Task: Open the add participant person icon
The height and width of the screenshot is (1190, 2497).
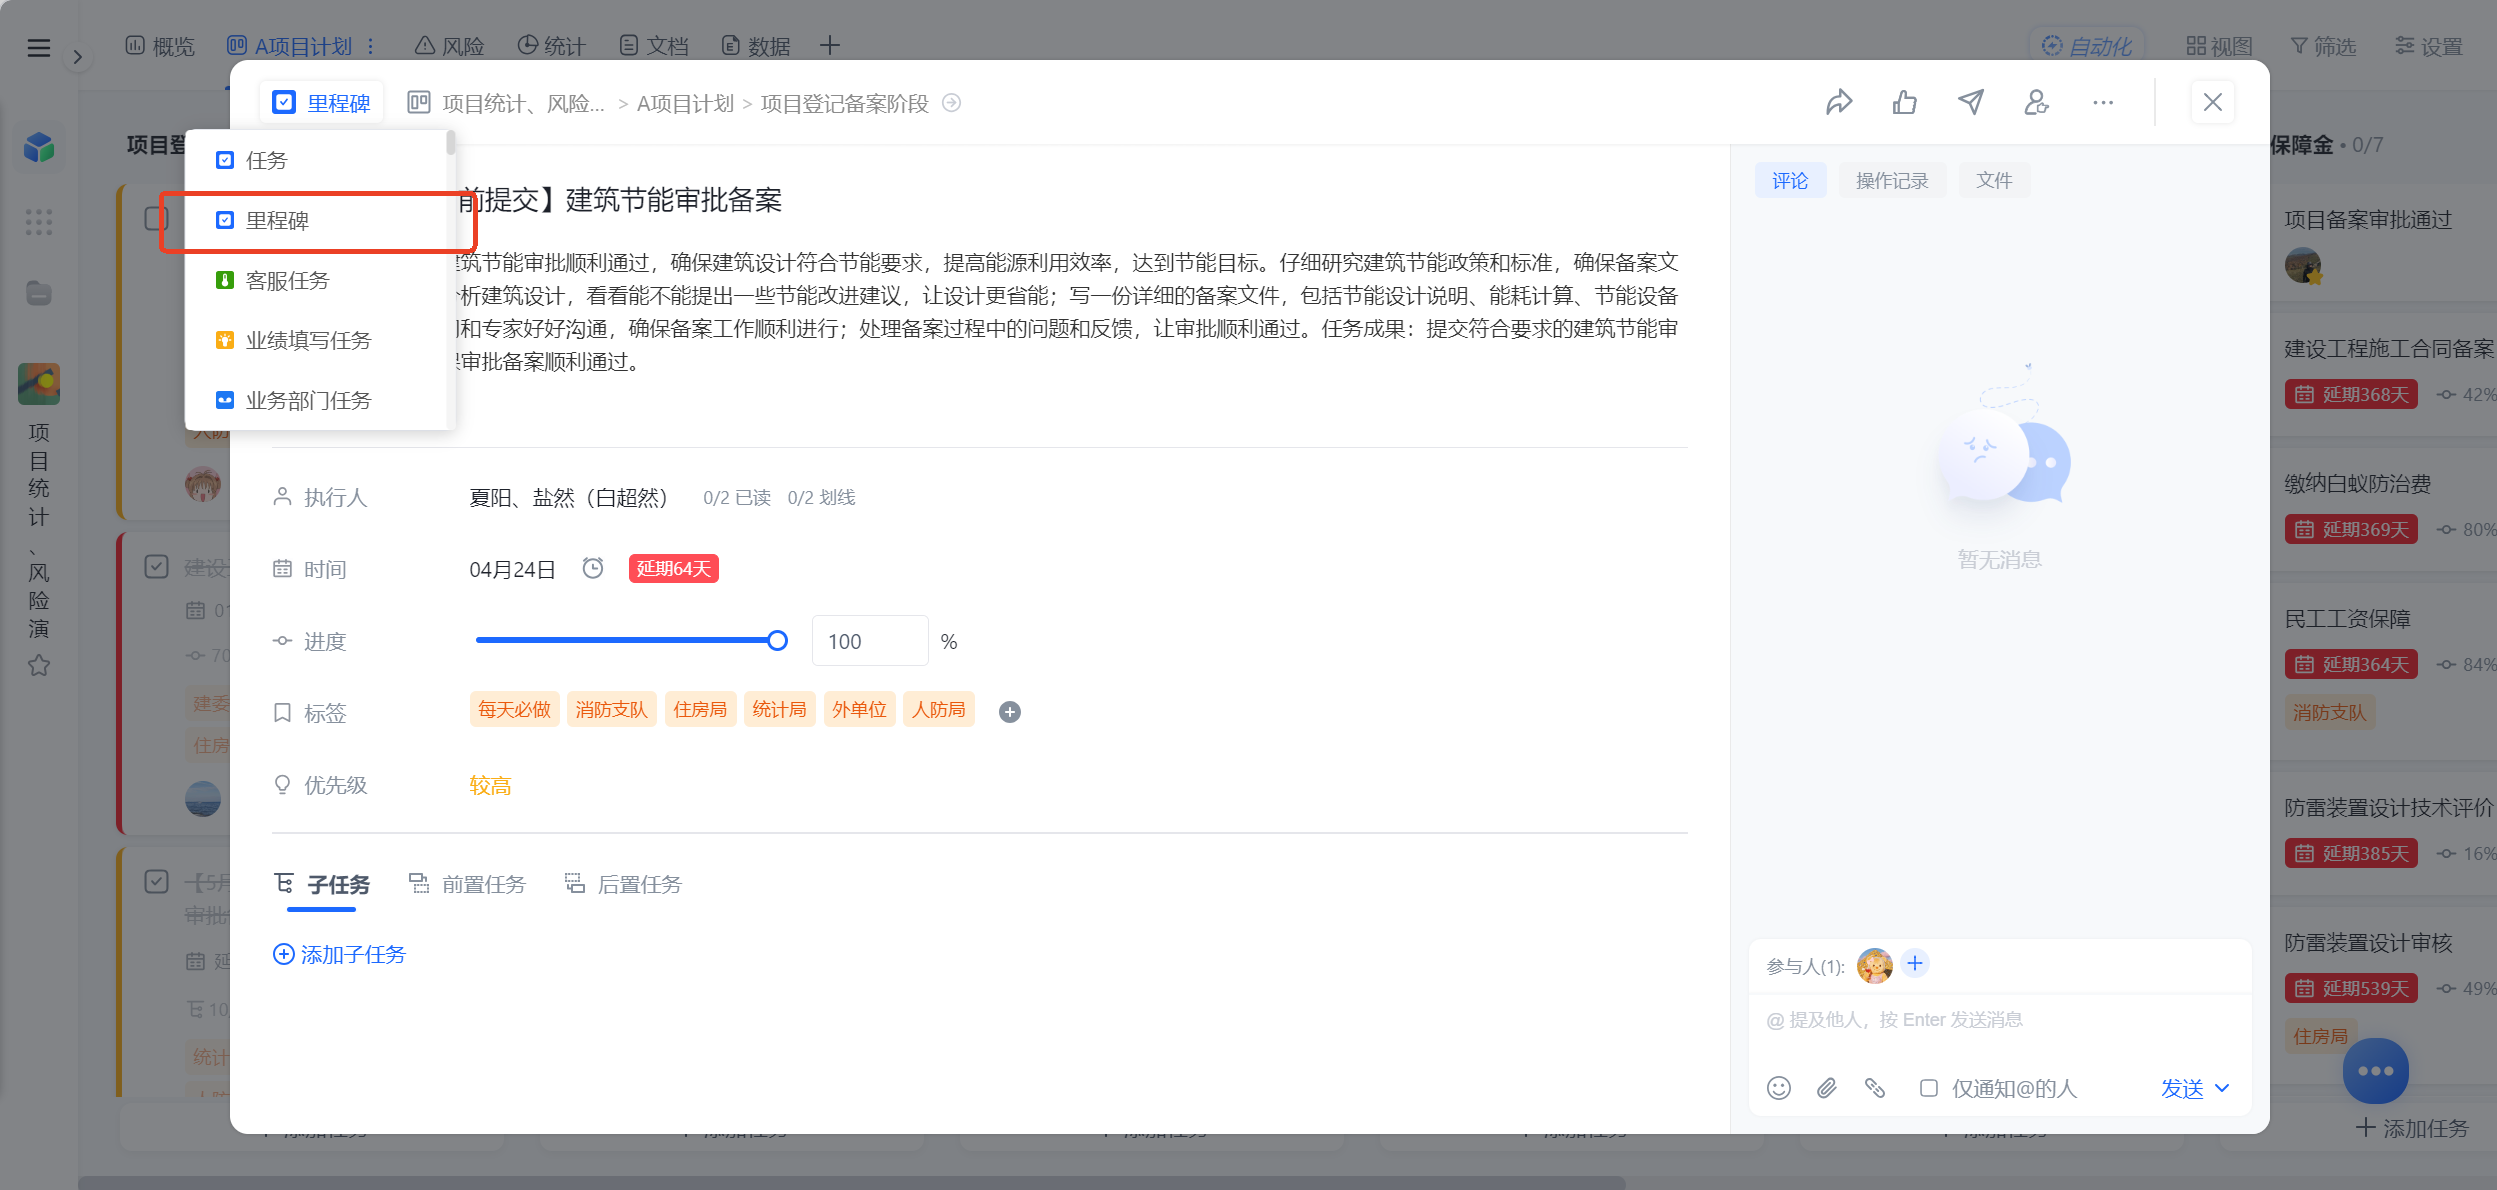Action: click(x=2036, y=102)
